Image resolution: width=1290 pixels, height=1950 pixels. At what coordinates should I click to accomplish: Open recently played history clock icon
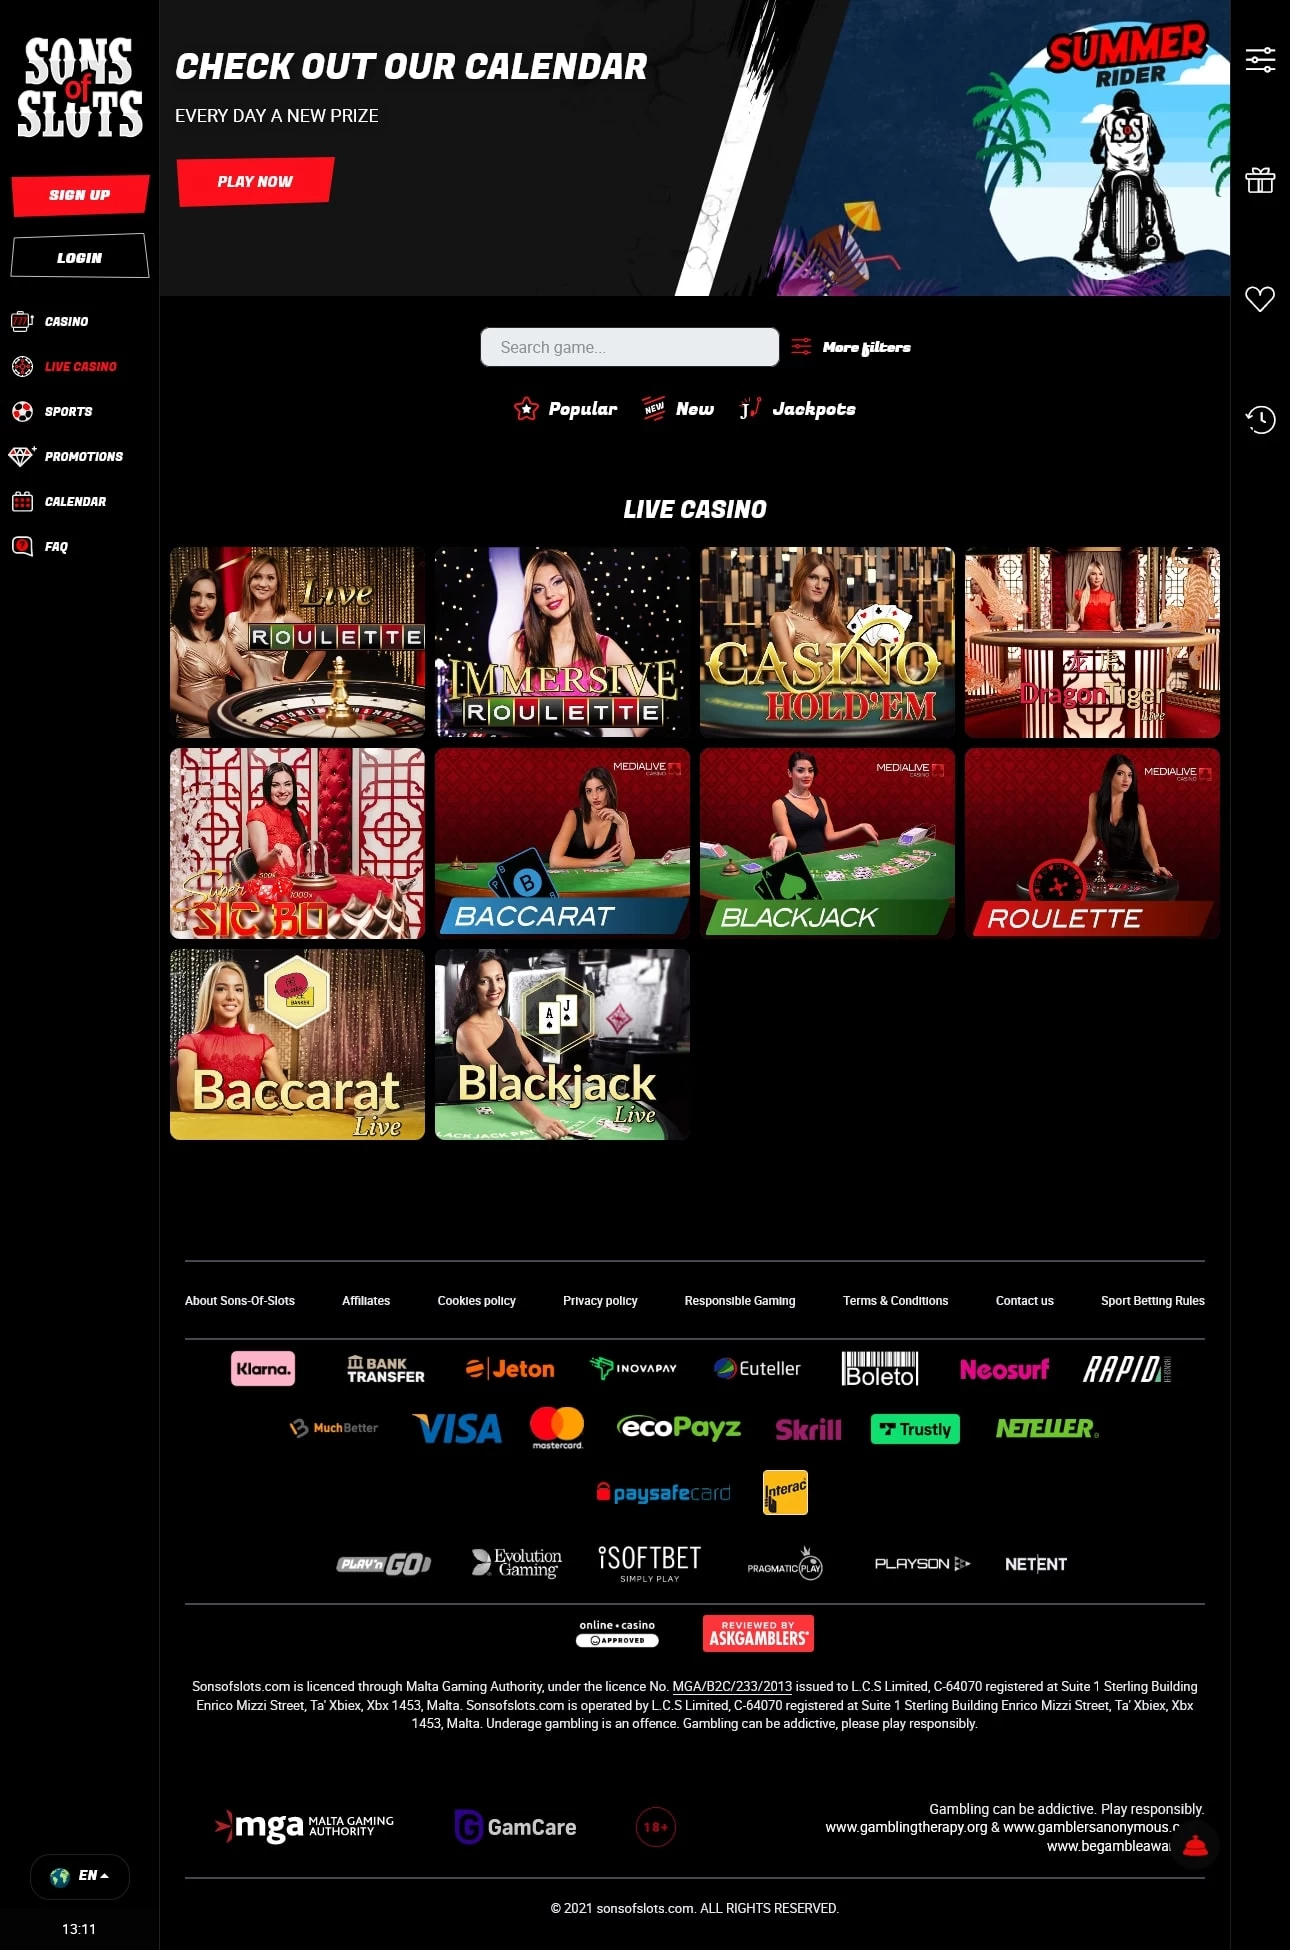(x=1260, y=419)
